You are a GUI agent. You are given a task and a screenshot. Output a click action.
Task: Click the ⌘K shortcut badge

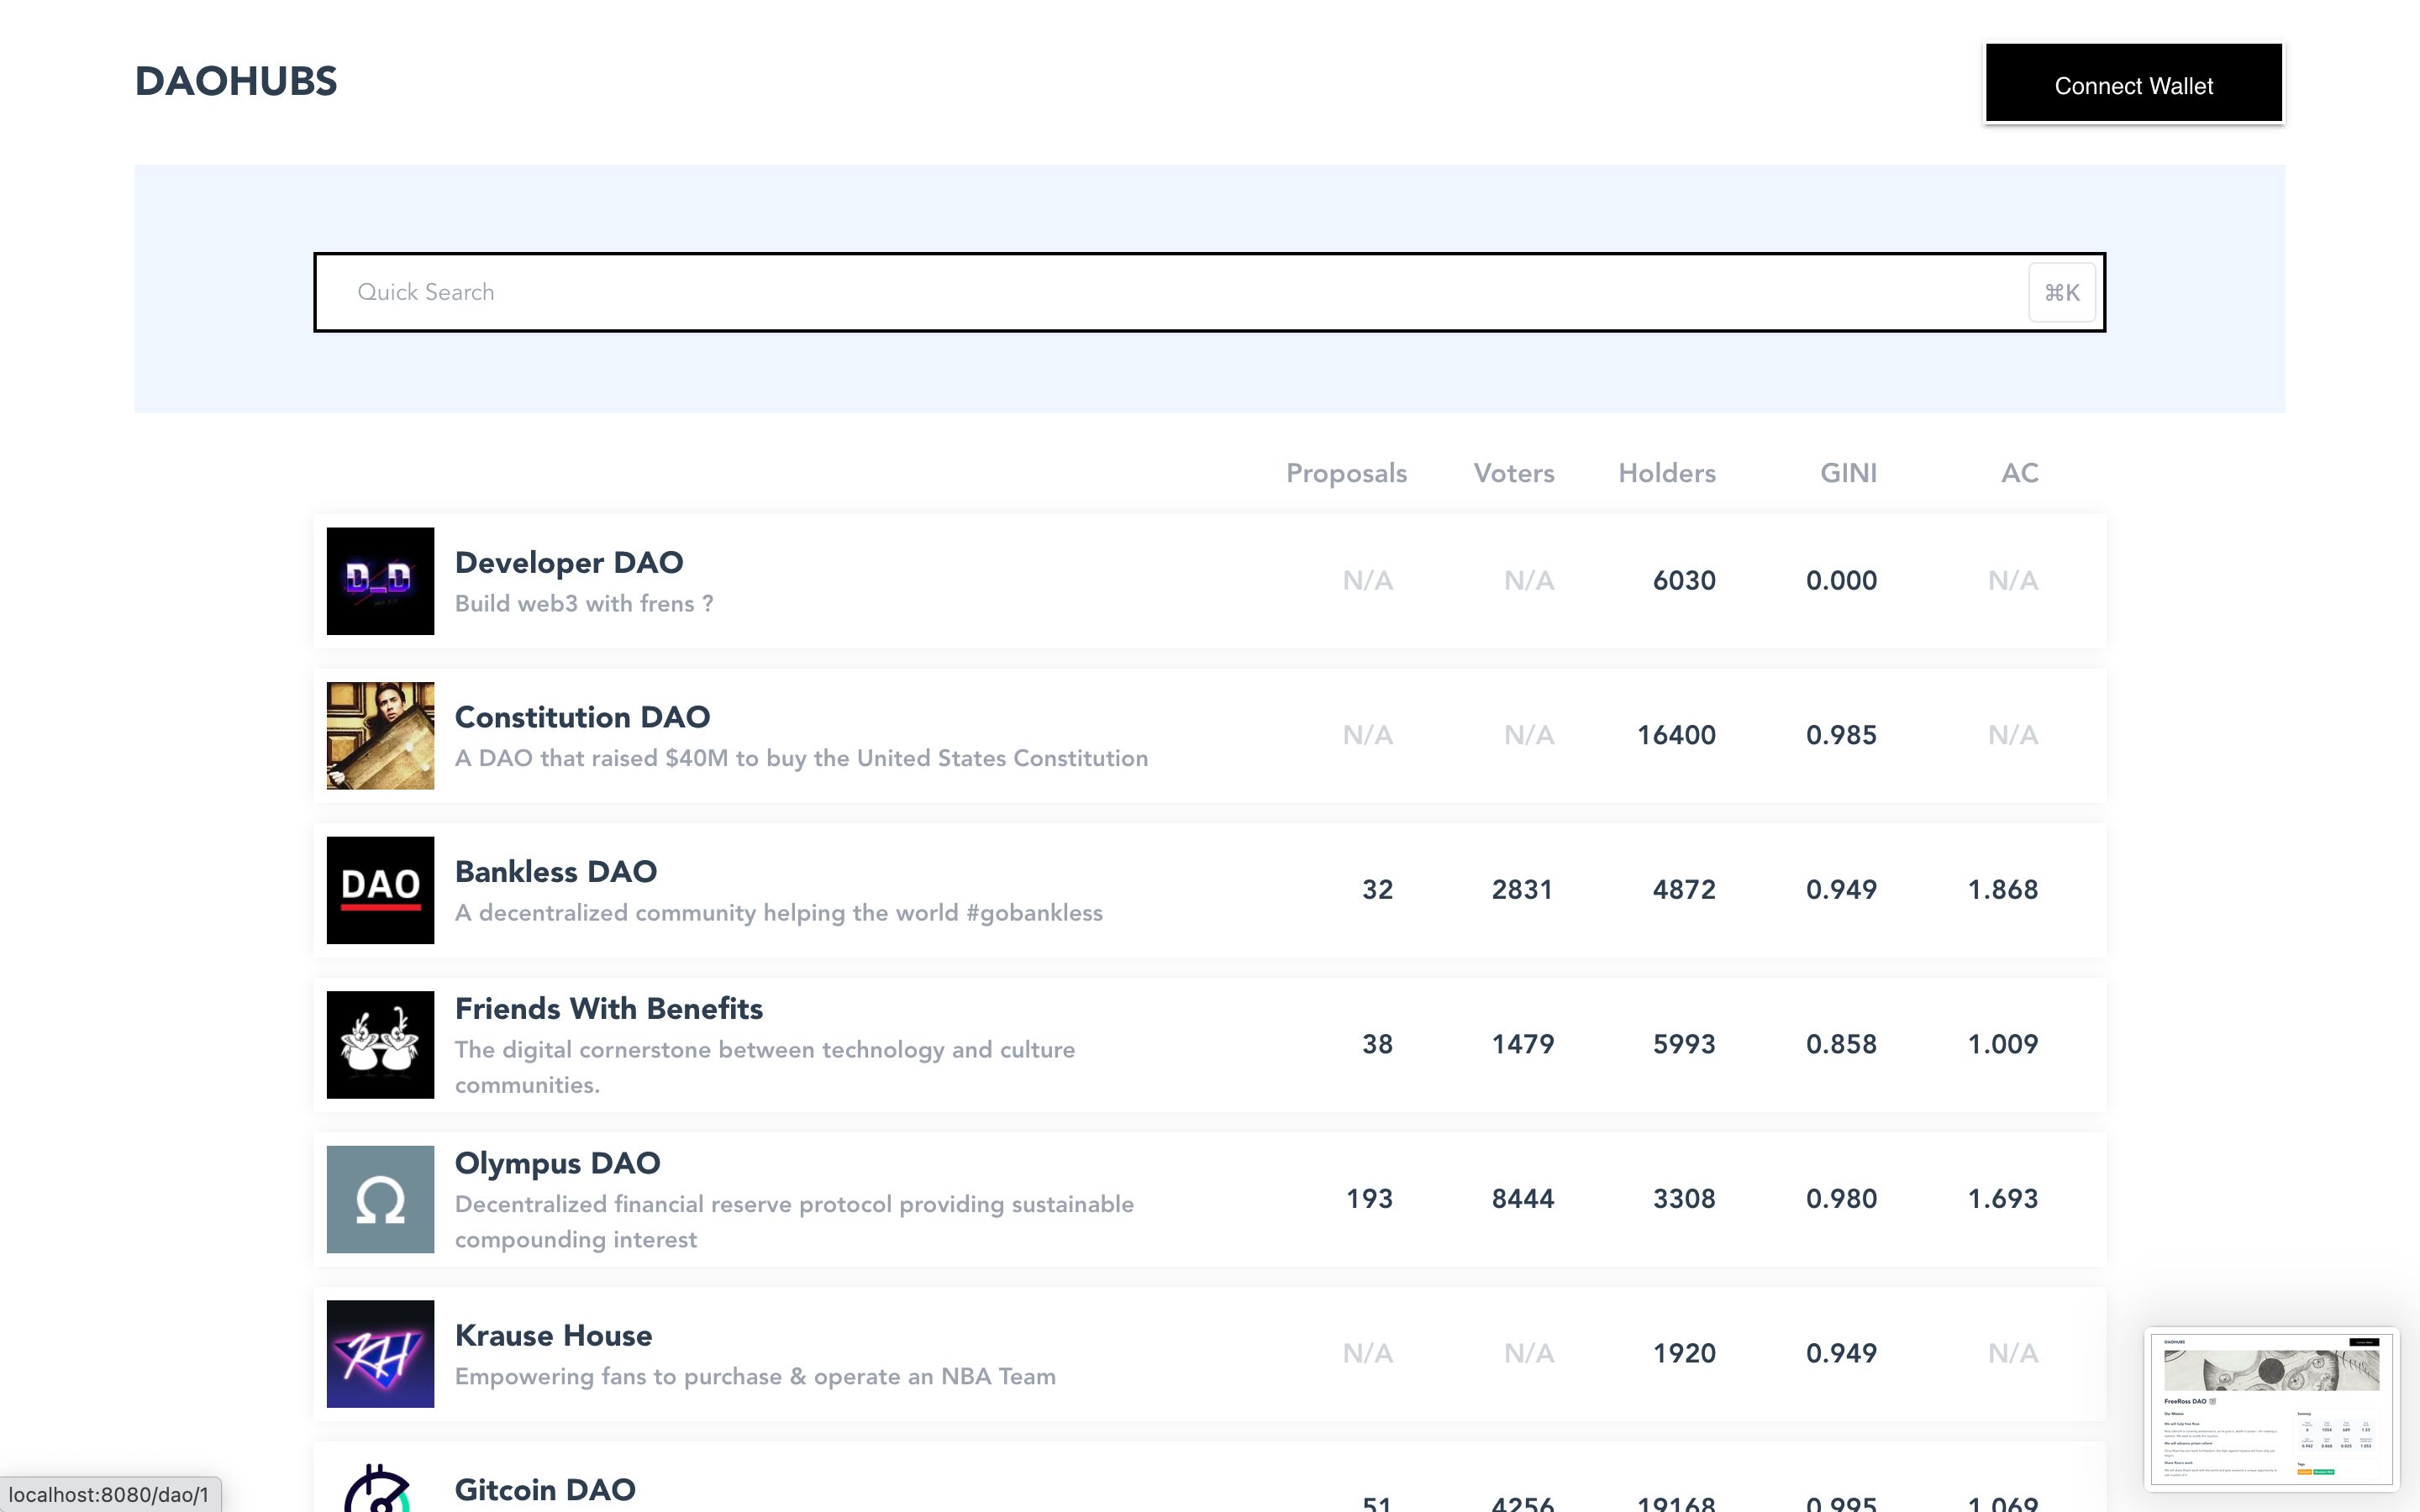(2061, 292)
